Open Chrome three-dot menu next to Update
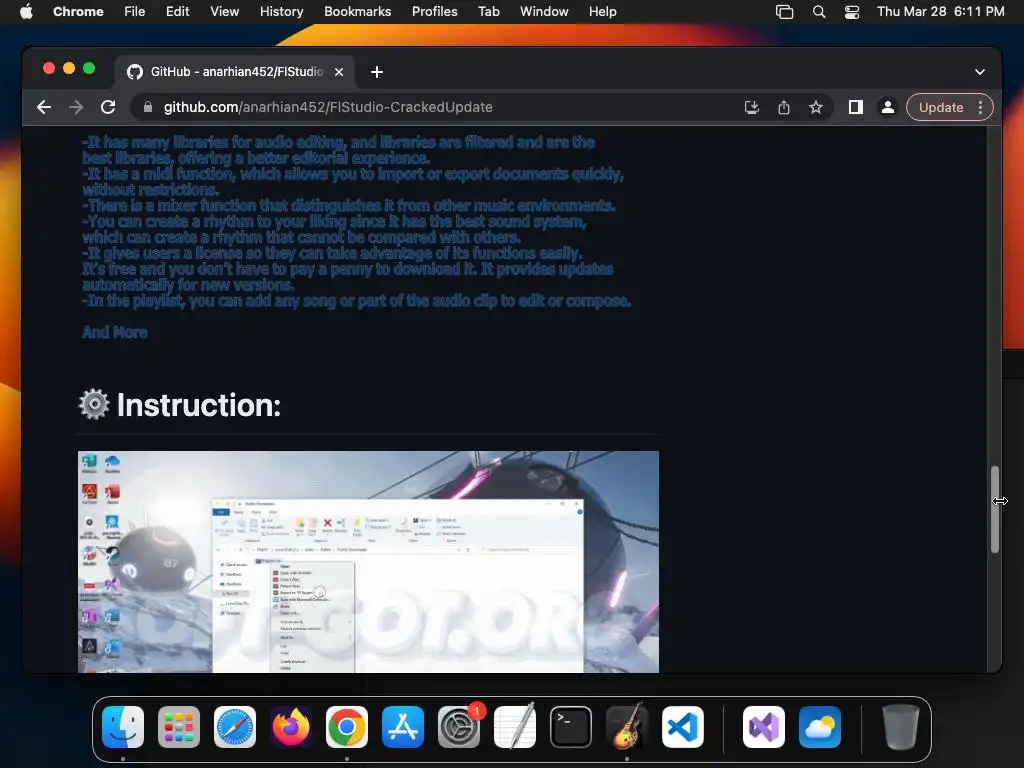 tap(980, 107)
